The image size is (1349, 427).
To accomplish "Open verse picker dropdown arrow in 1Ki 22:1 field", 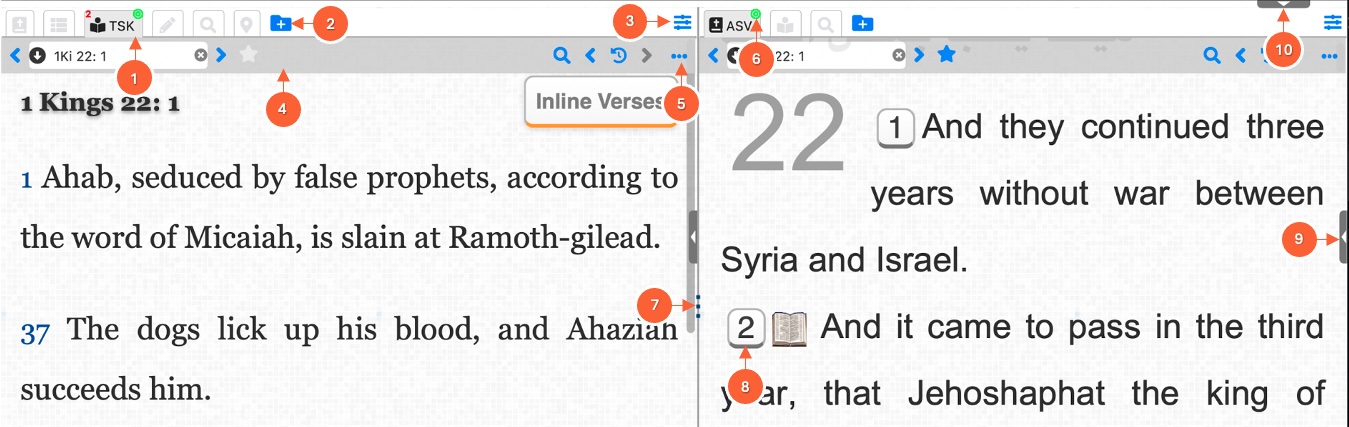I will pyautogui.click(x=37, y=56).
